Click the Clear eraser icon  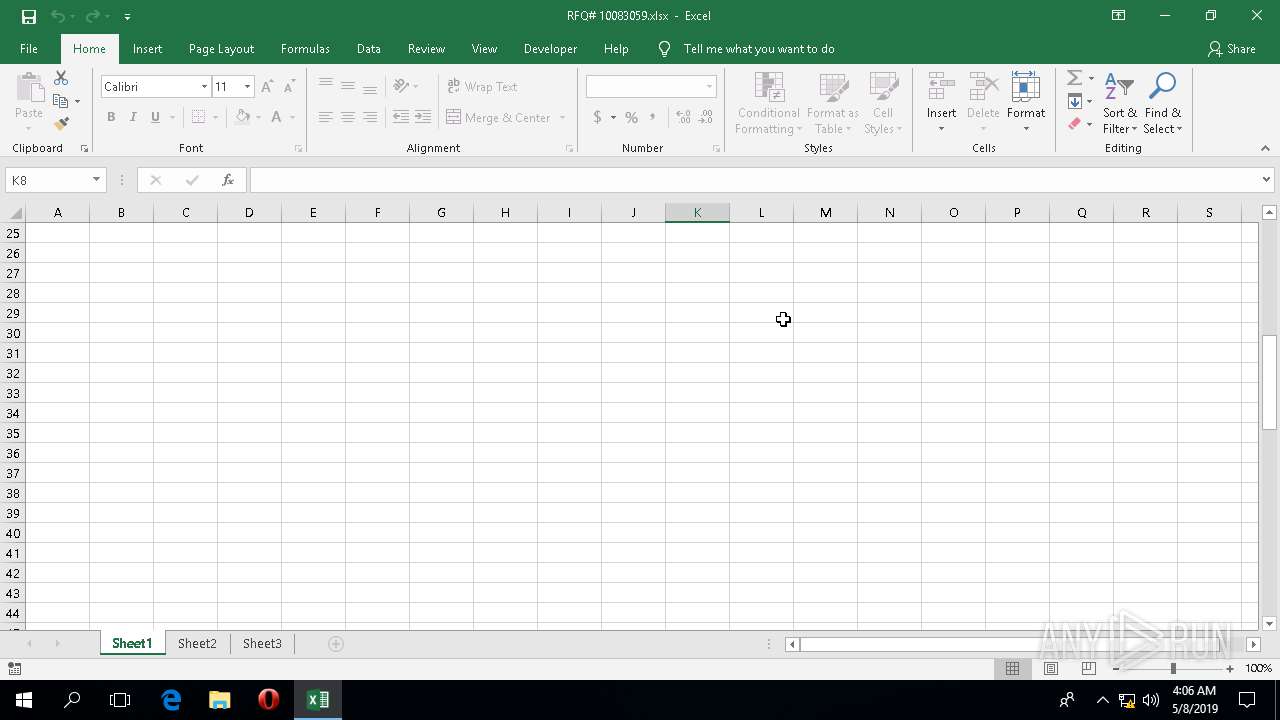[x=1074, y=124]
